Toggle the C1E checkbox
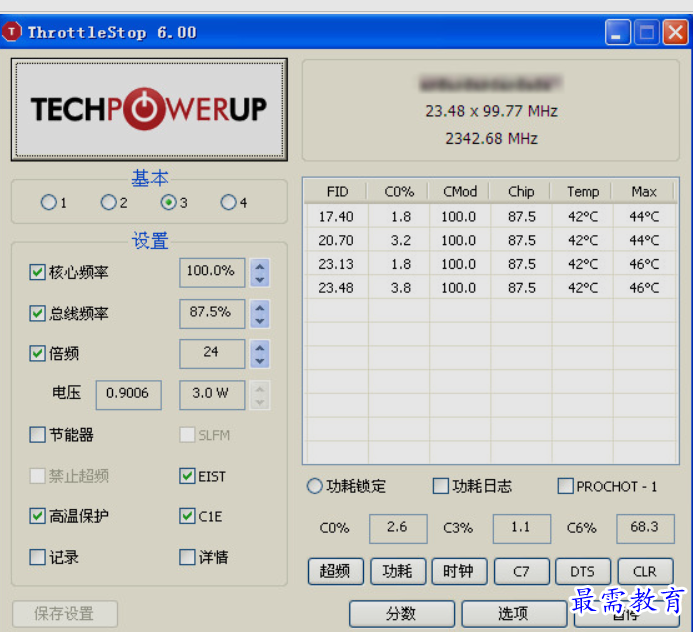Screen dimensions: 693x632 point(187,515)
